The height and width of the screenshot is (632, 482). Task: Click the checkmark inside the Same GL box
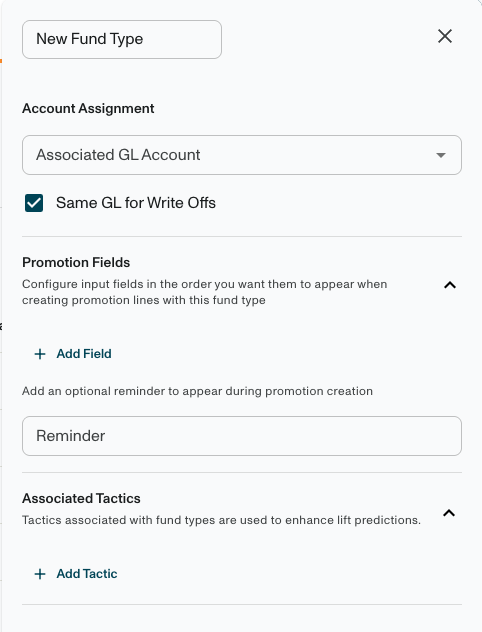pyautogui.click(x=34, y=203)
